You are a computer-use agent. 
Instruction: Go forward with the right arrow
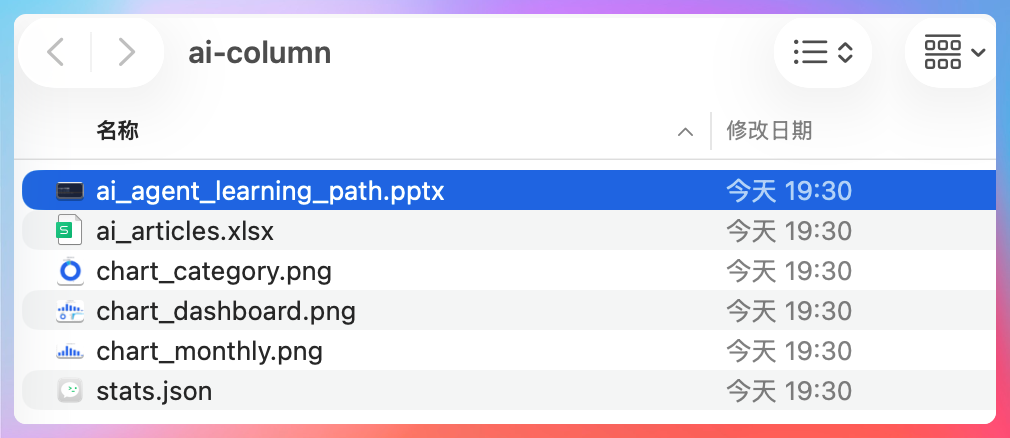pos(127,52)
